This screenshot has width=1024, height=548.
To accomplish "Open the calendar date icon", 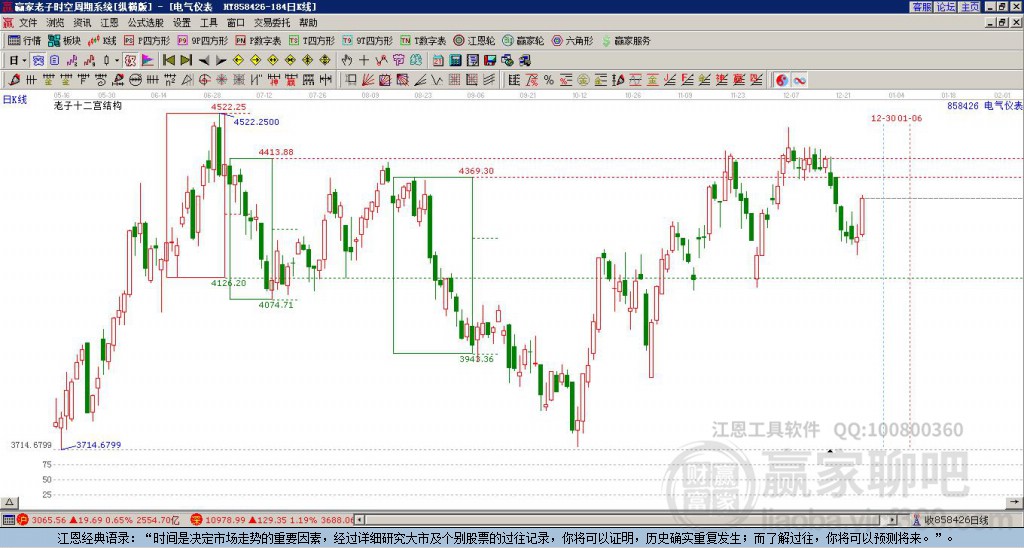I will pyautogui.click(x=438, y=61).
